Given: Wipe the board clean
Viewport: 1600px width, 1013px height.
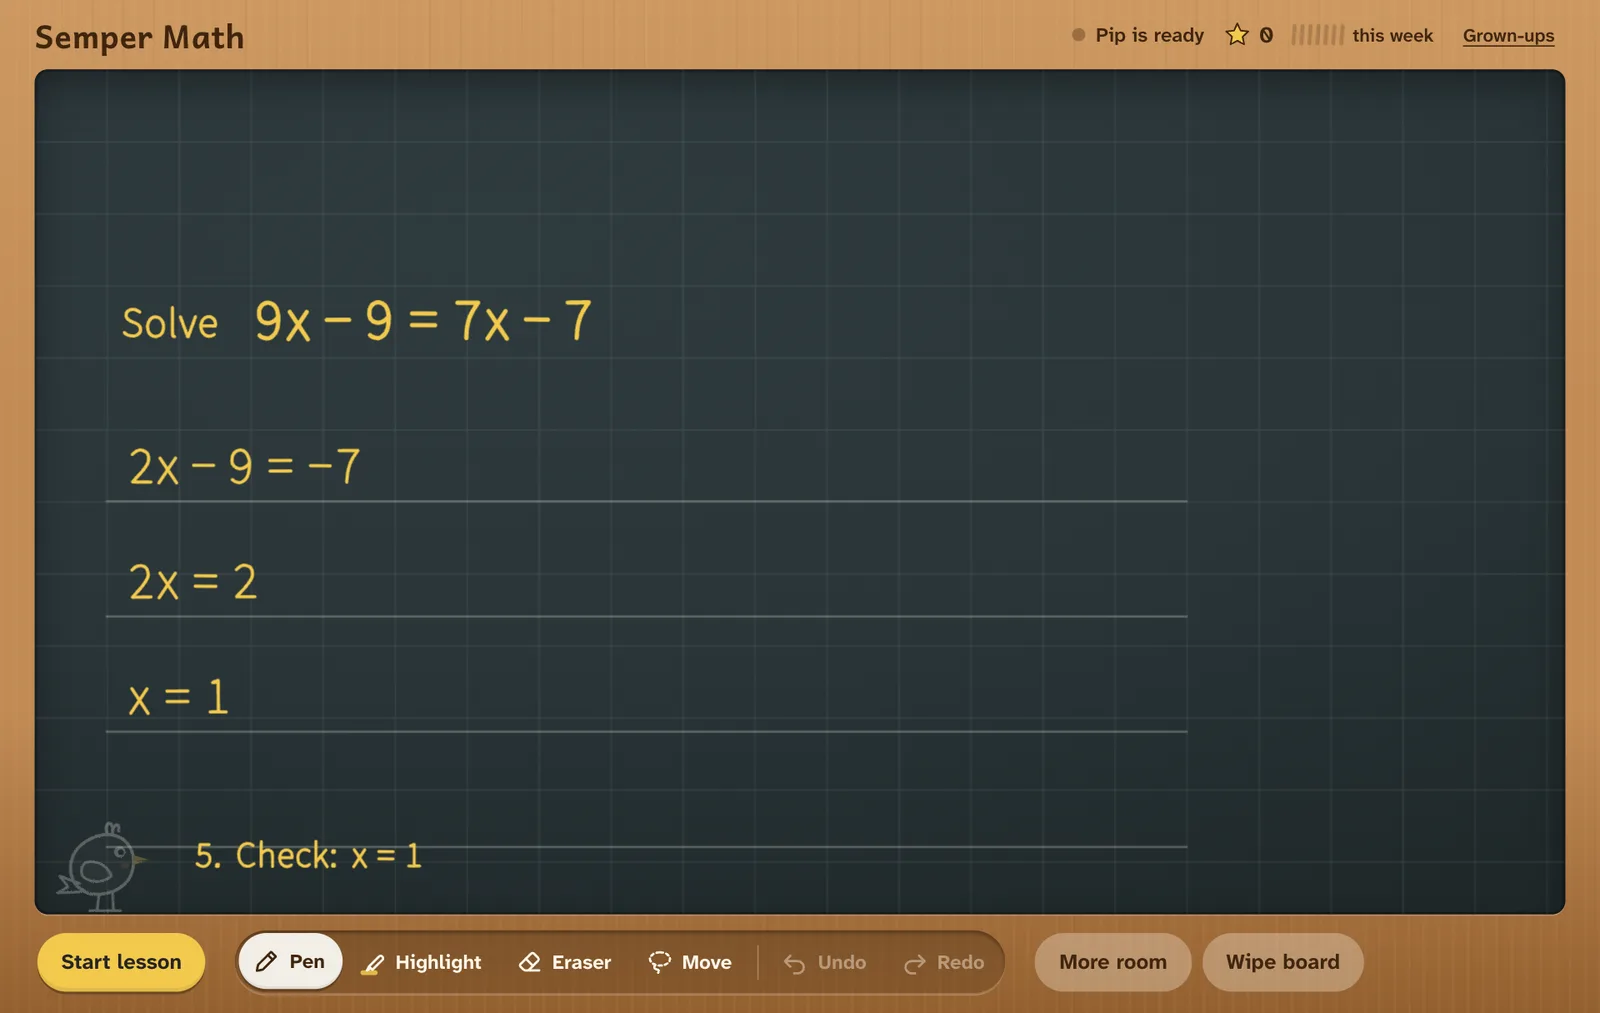Looking at the screenshot, I should [1283, 962].
